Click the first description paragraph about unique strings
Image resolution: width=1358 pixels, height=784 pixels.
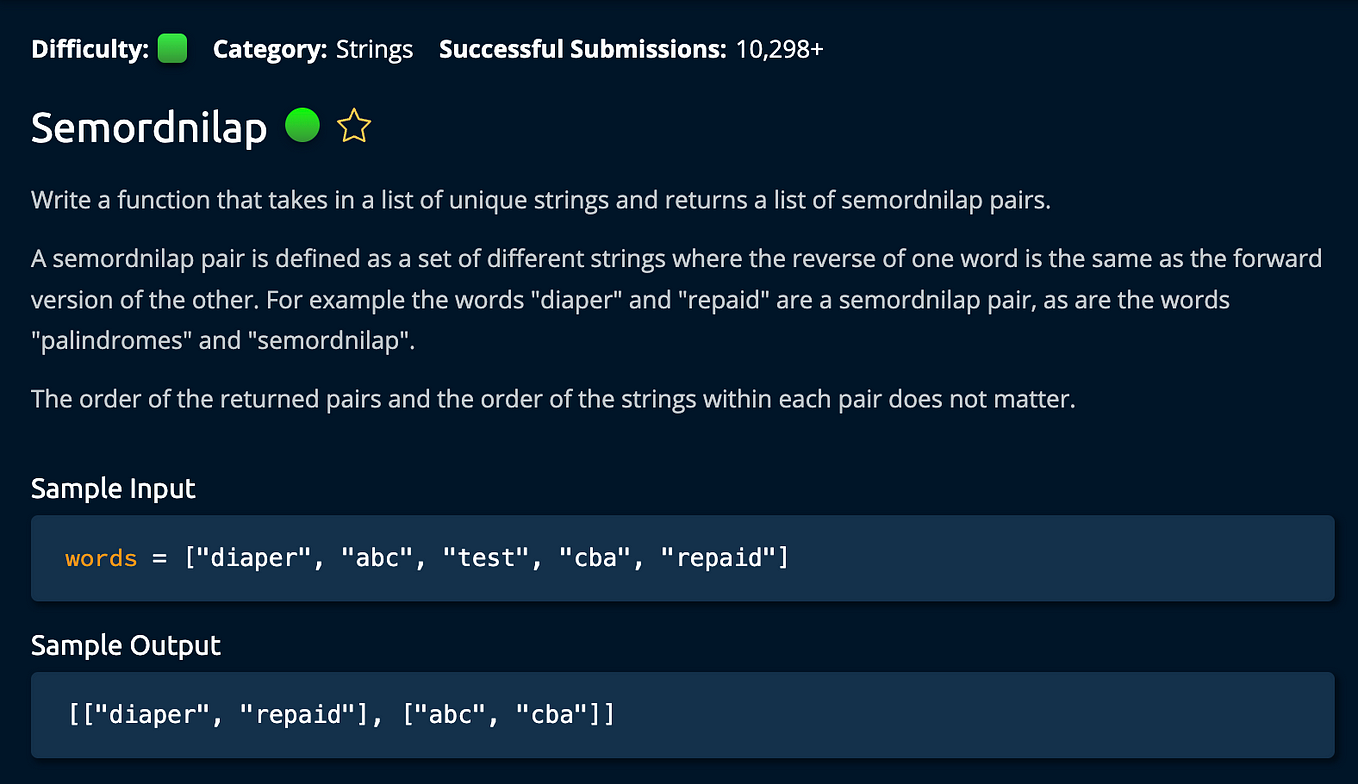541,200
